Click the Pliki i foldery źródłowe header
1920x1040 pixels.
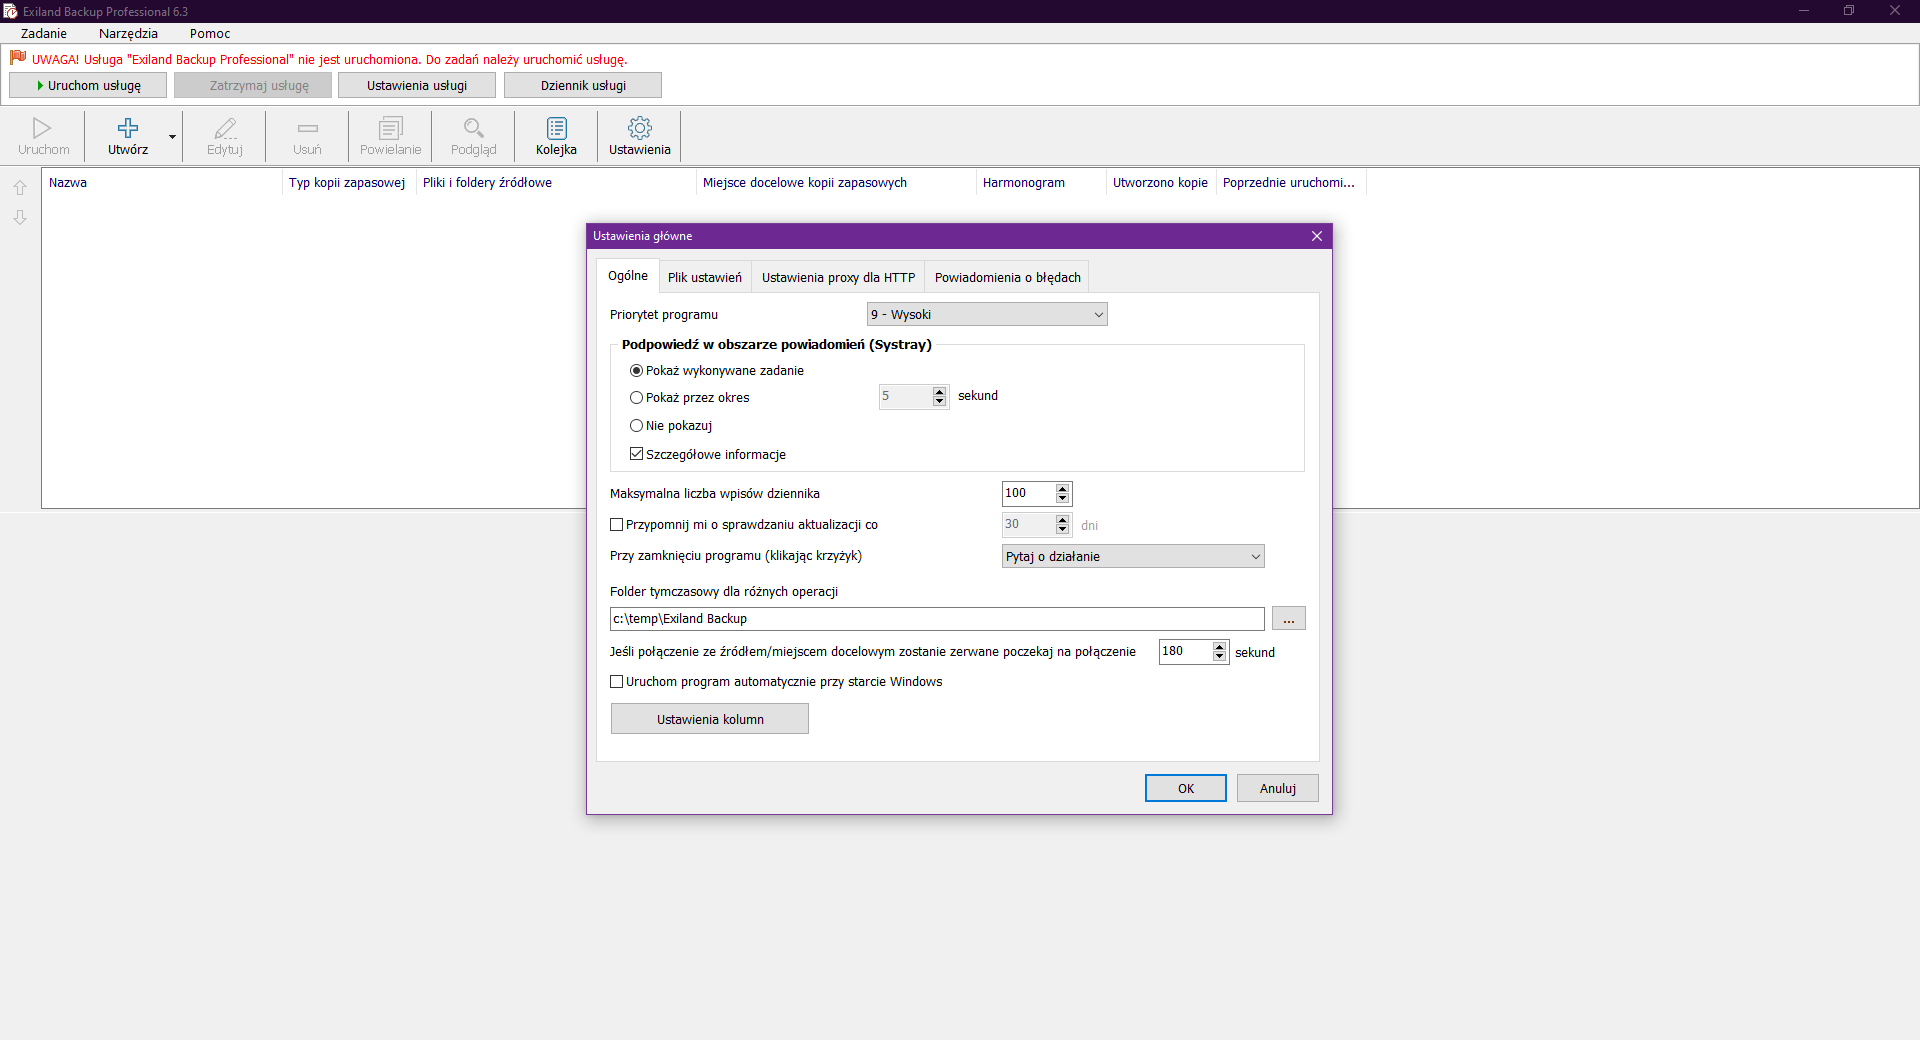556,183
